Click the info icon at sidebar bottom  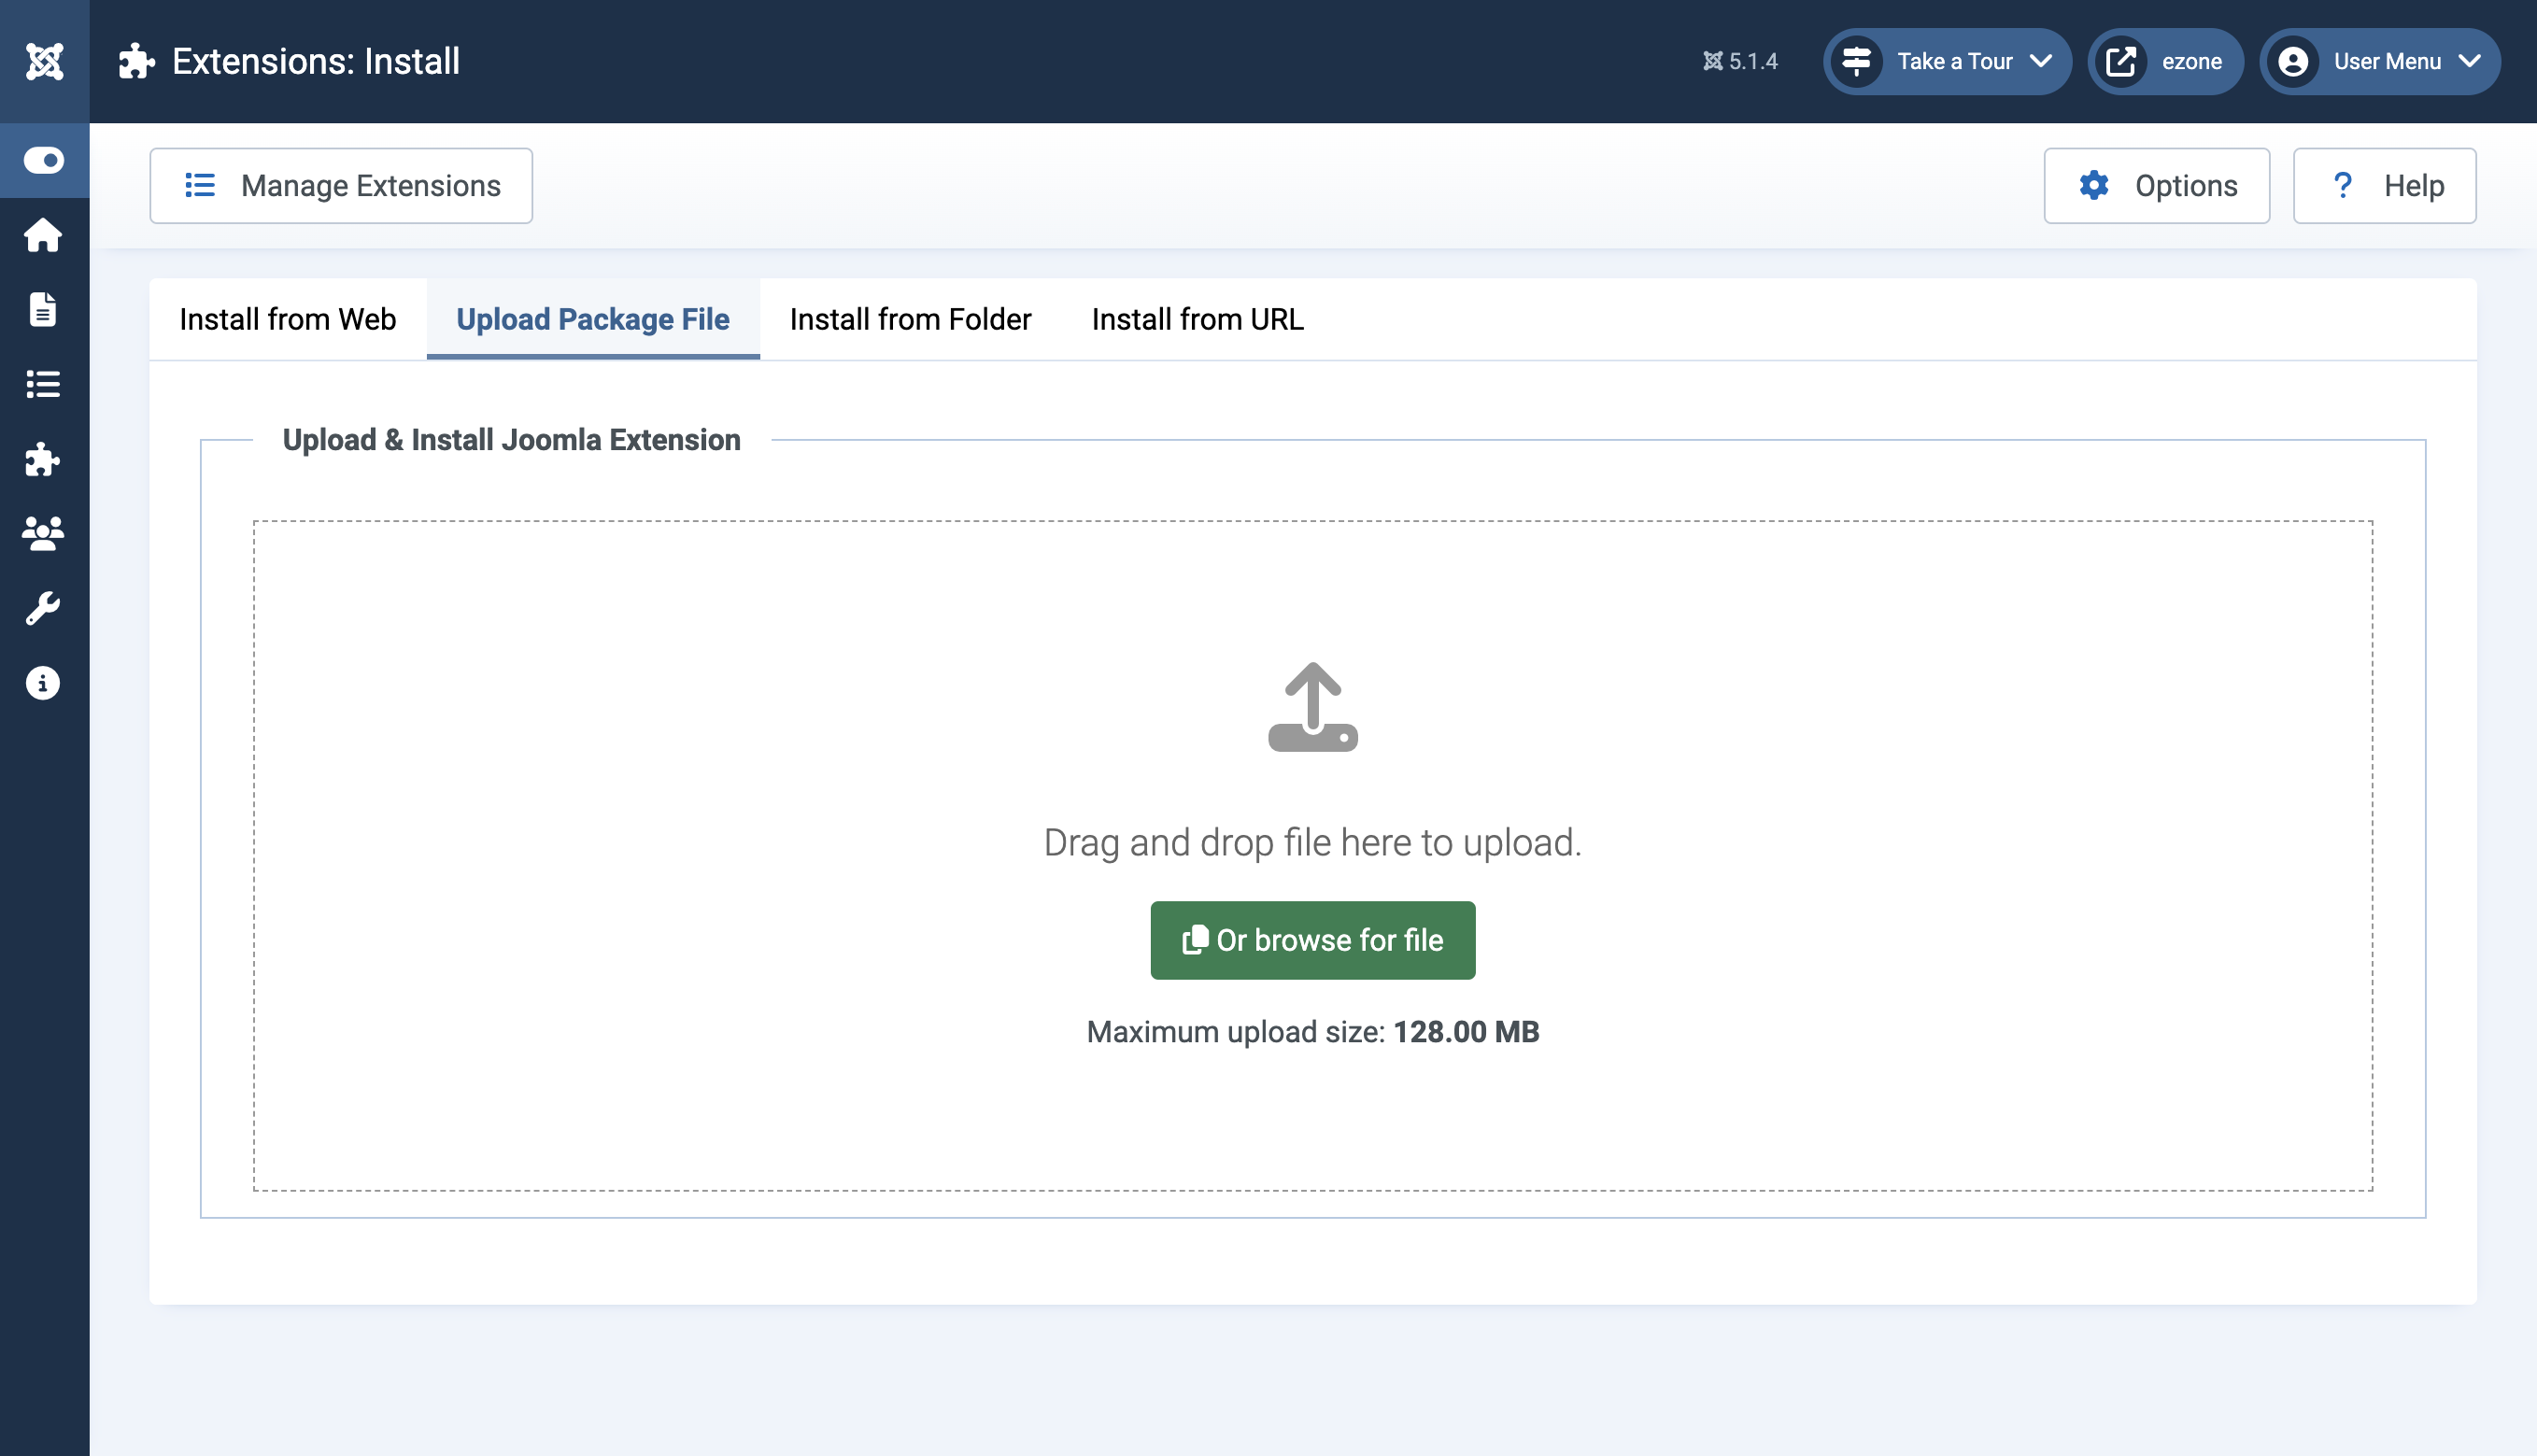point(43,683)
